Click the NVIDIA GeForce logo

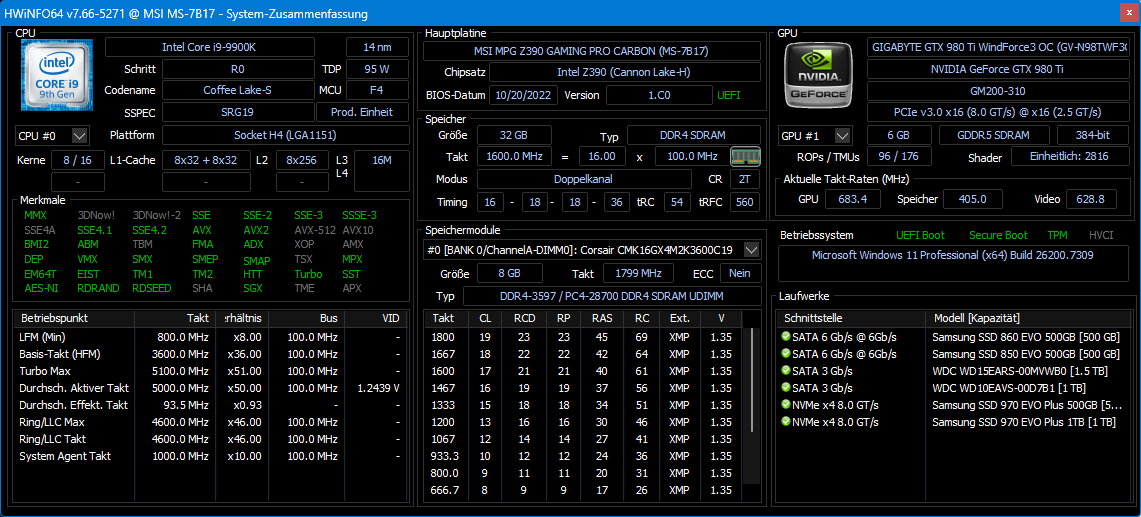[819, 75]
